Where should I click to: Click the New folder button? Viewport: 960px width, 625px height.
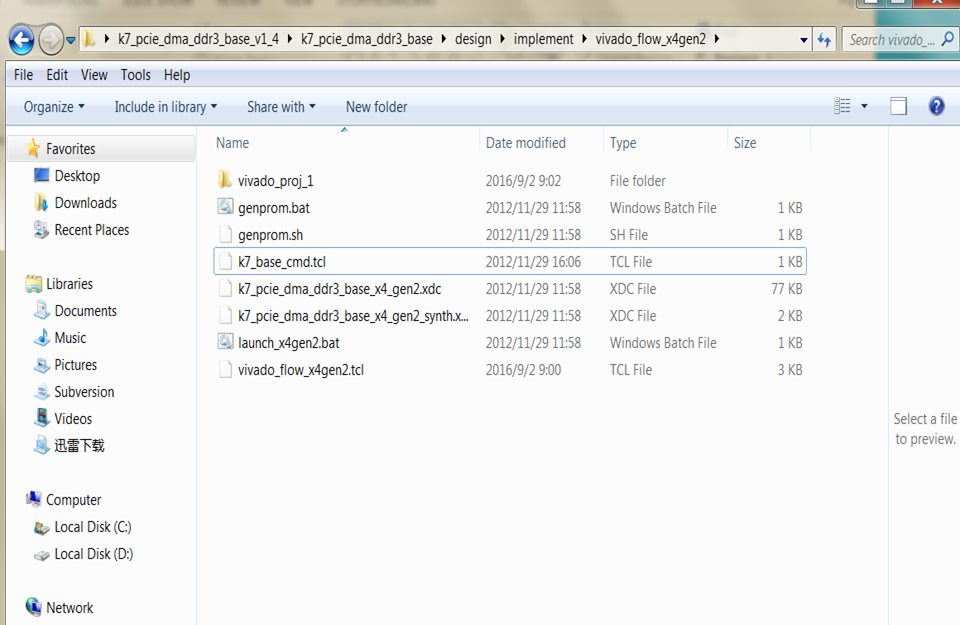pos(376,107)
